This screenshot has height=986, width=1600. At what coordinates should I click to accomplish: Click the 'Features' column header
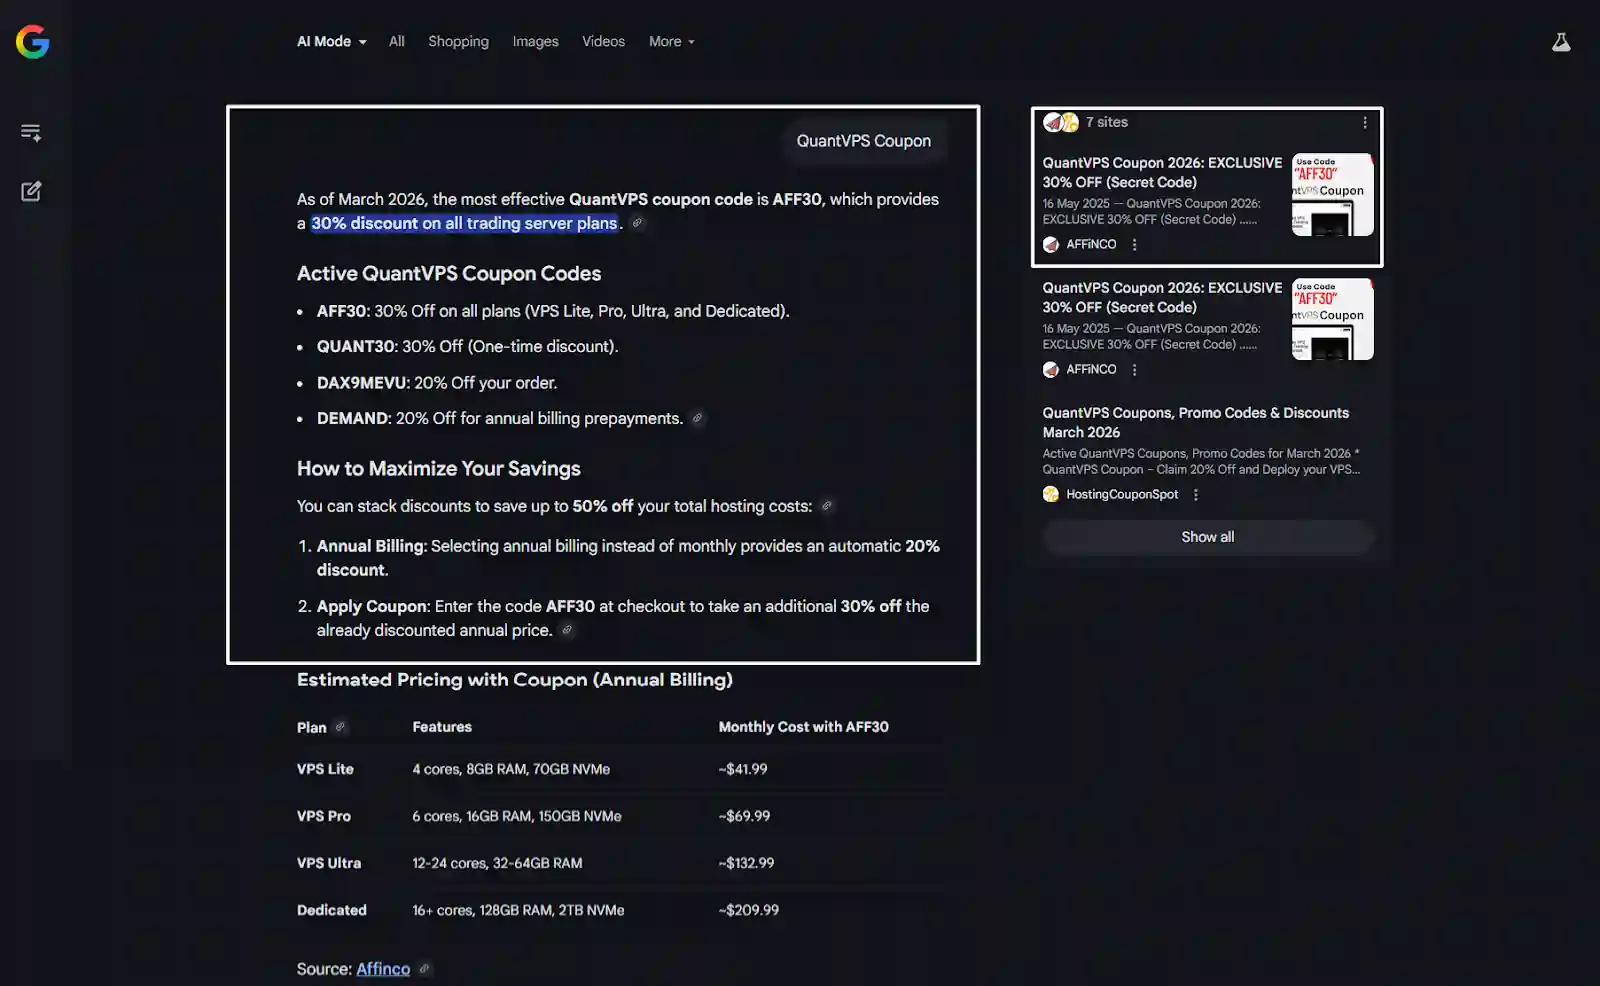(x=442, y=727)
